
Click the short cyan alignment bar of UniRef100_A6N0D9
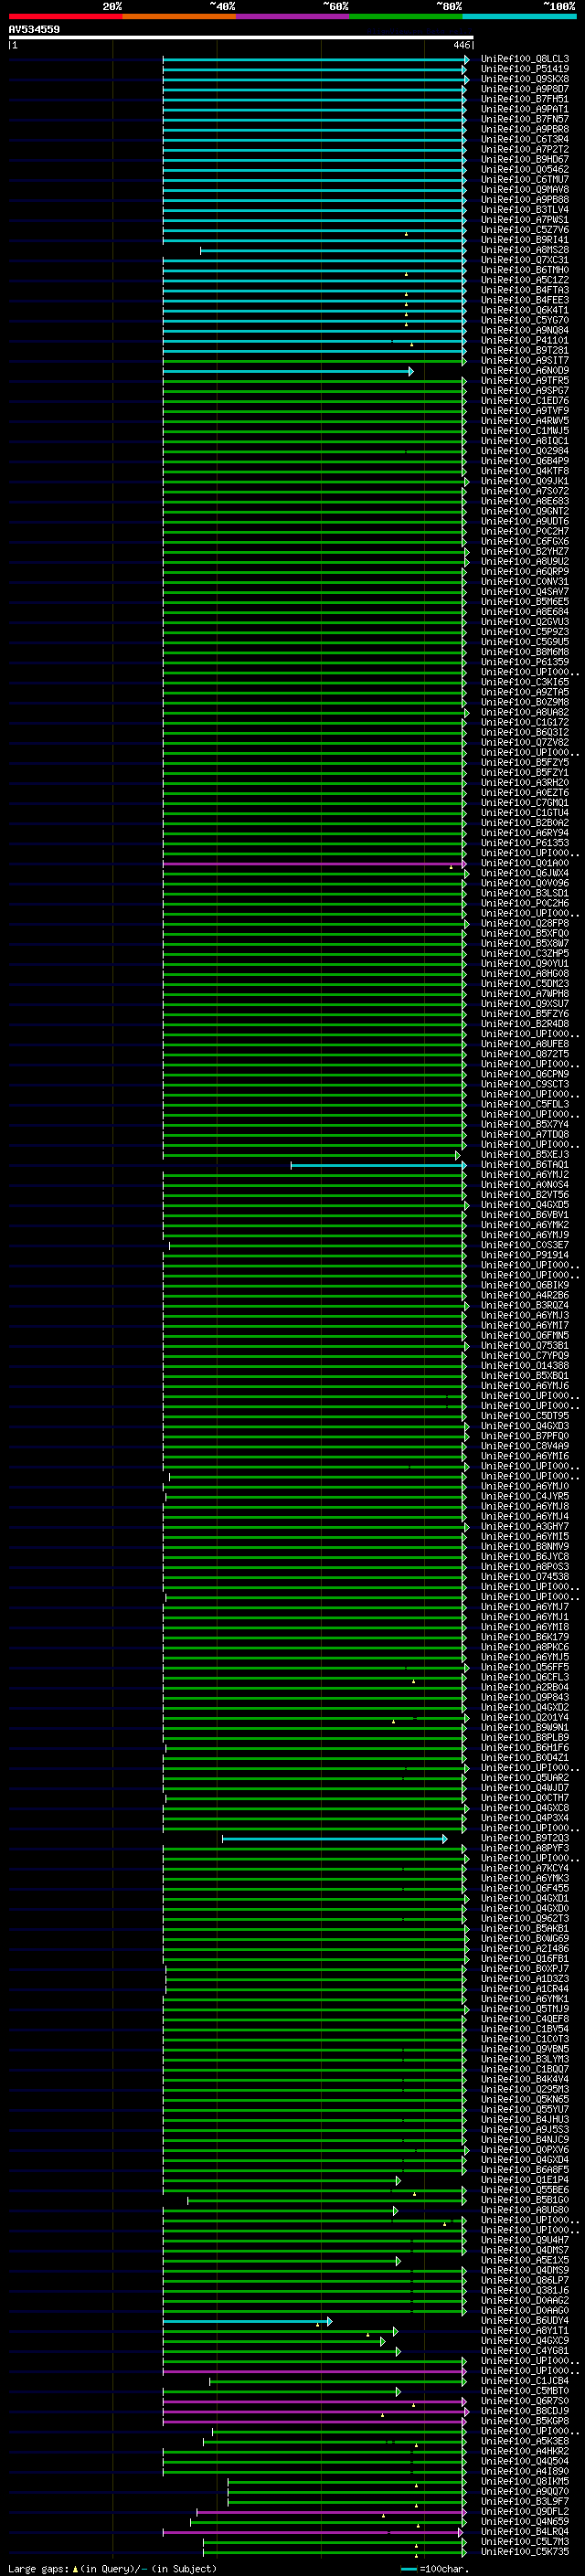288,371
